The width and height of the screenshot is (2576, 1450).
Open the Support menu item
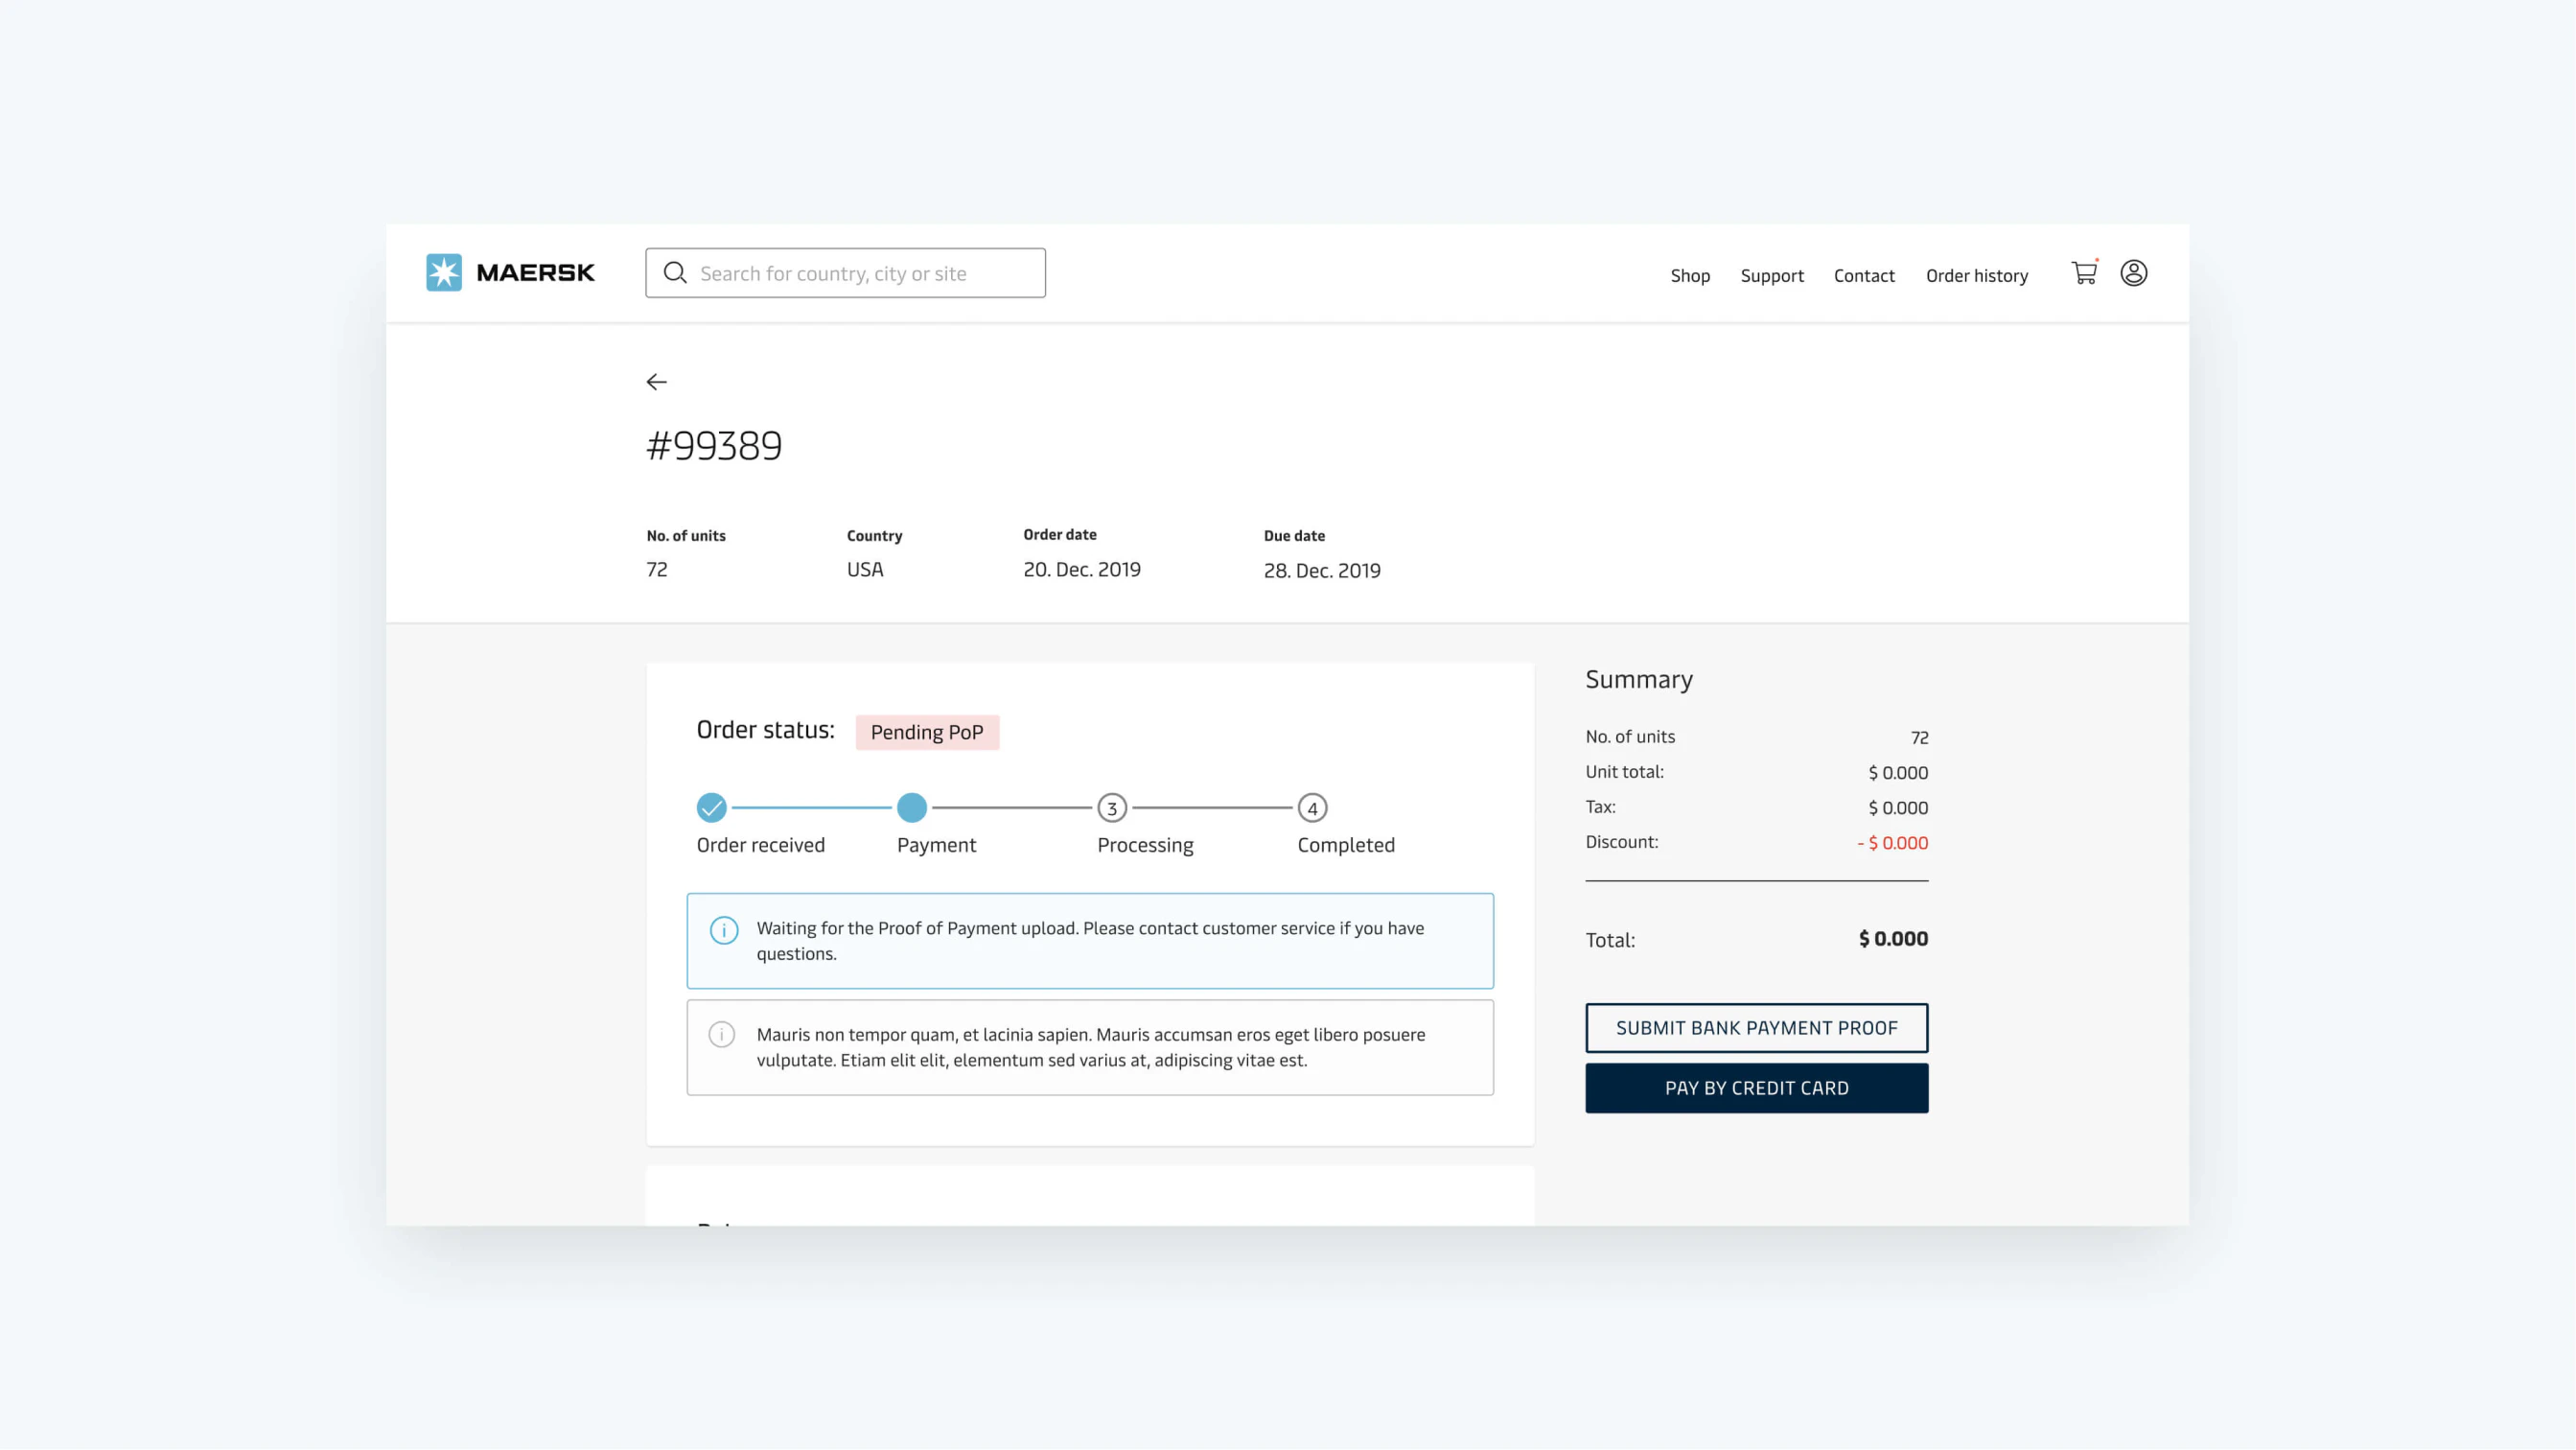(x=1772, y=276)
